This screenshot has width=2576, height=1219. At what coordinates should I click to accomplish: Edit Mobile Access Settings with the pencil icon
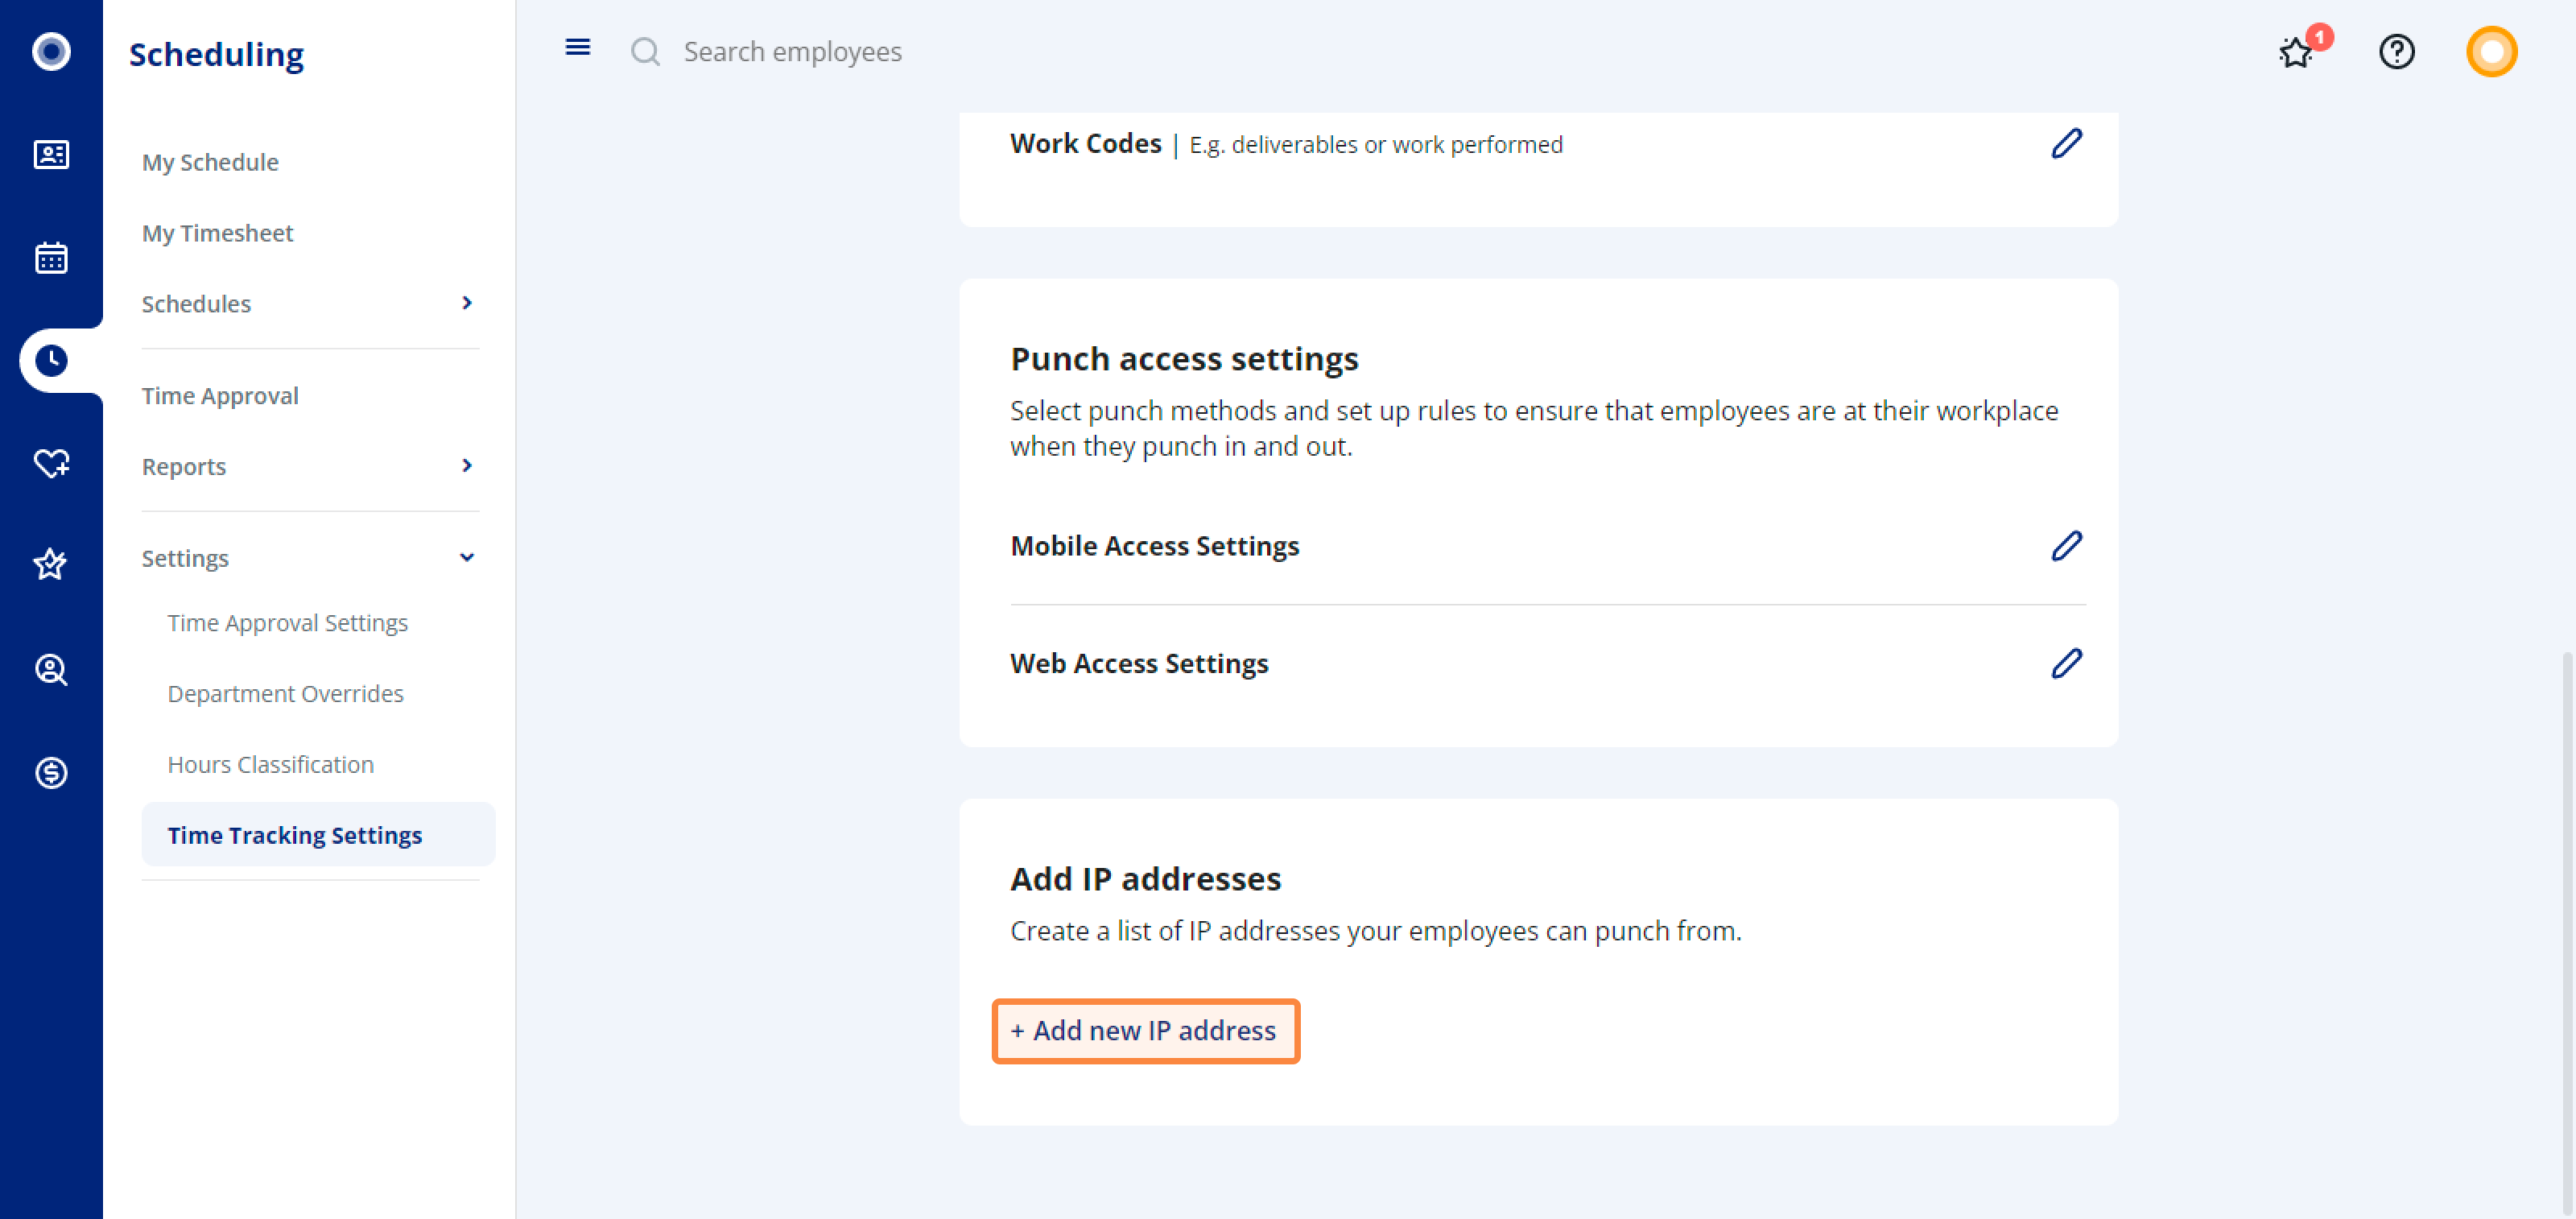point(2066,546)
